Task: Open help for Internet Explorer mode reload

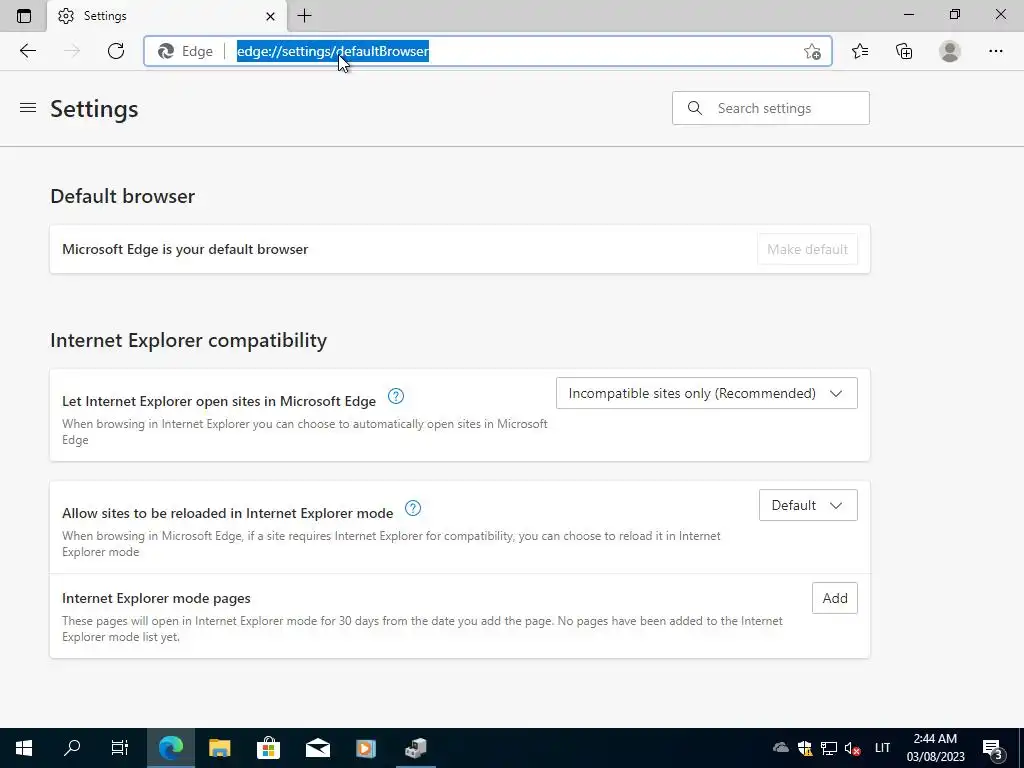Action: (x=413, y=508)
